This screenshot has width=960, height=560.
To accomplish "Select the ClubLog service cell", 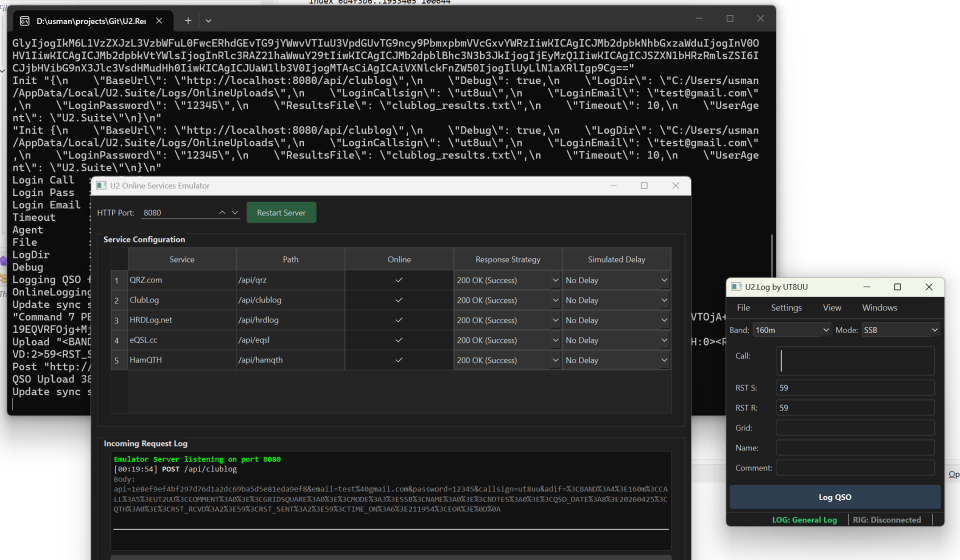I will pos(182,300).
